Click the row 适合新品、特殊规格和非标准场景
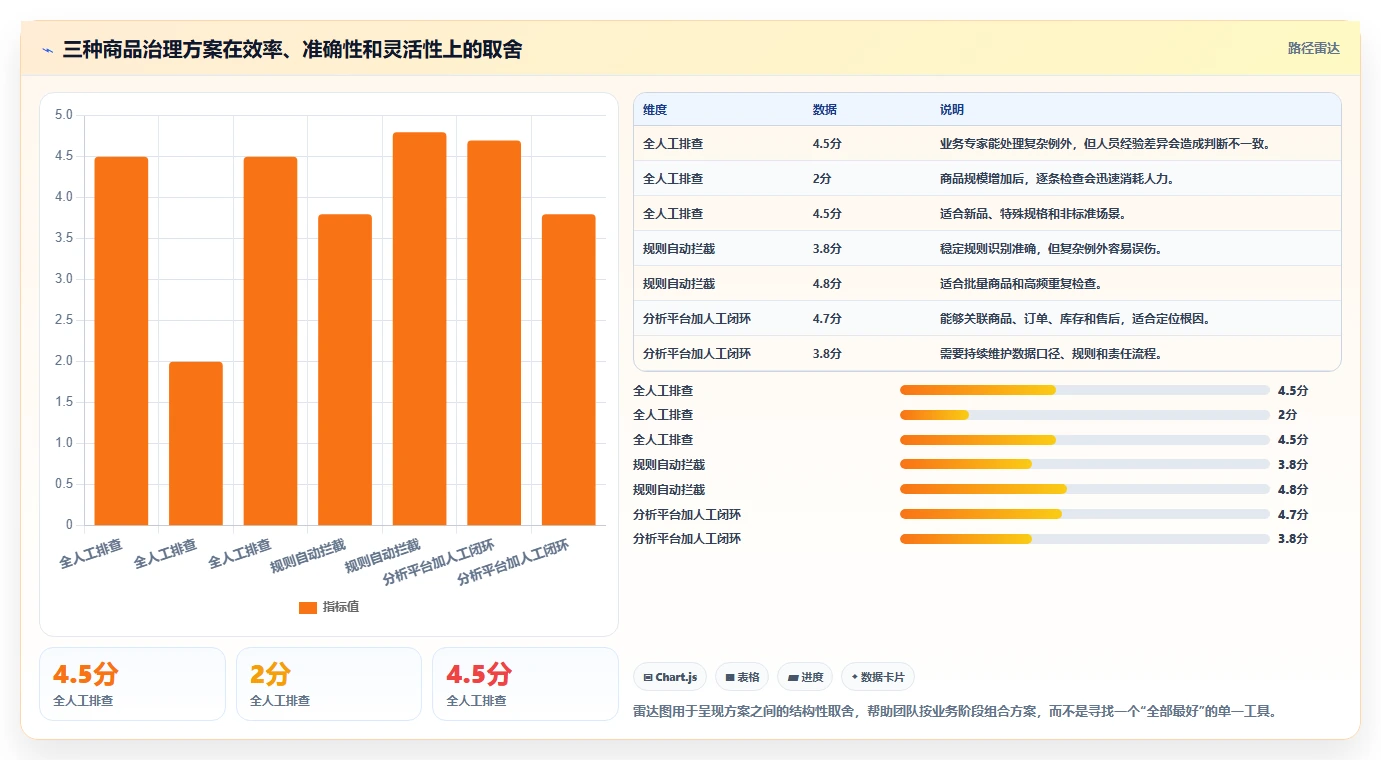This screenshot has width=1381, height=760. 987,213
